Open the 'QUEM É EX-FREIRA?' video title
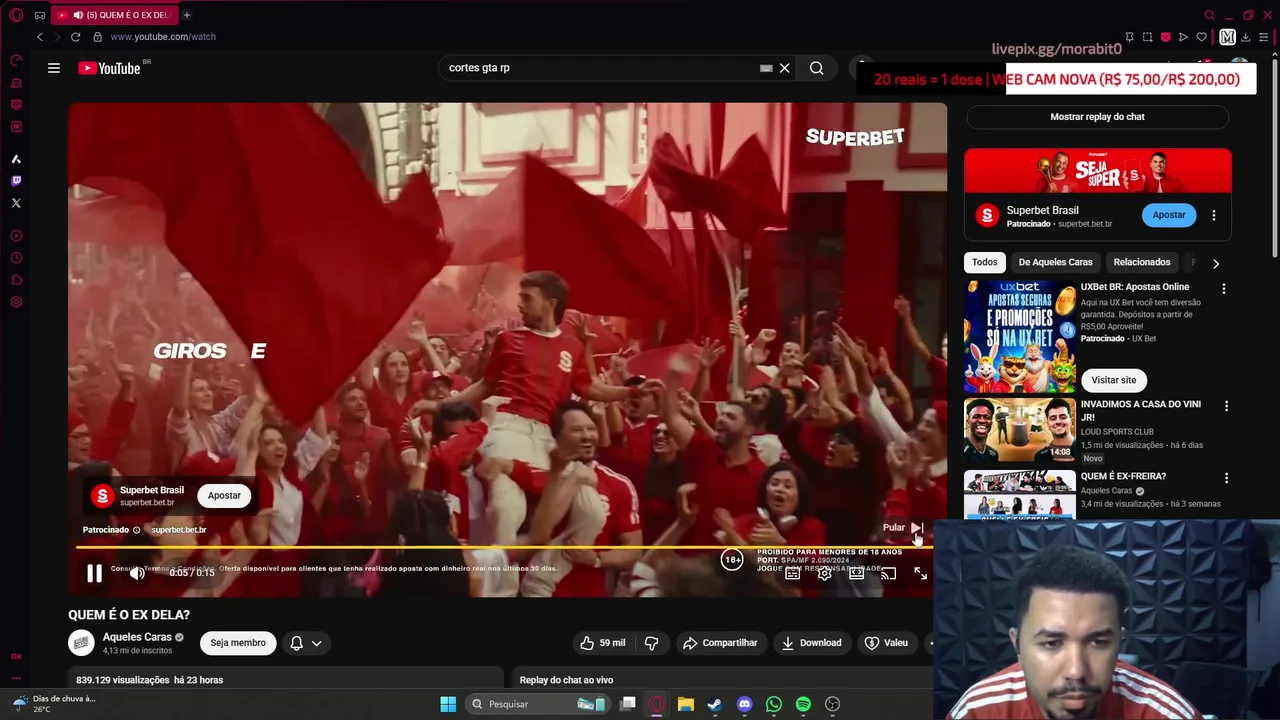This screenshot has height=720, width=1280. (x=1123, y=477)
